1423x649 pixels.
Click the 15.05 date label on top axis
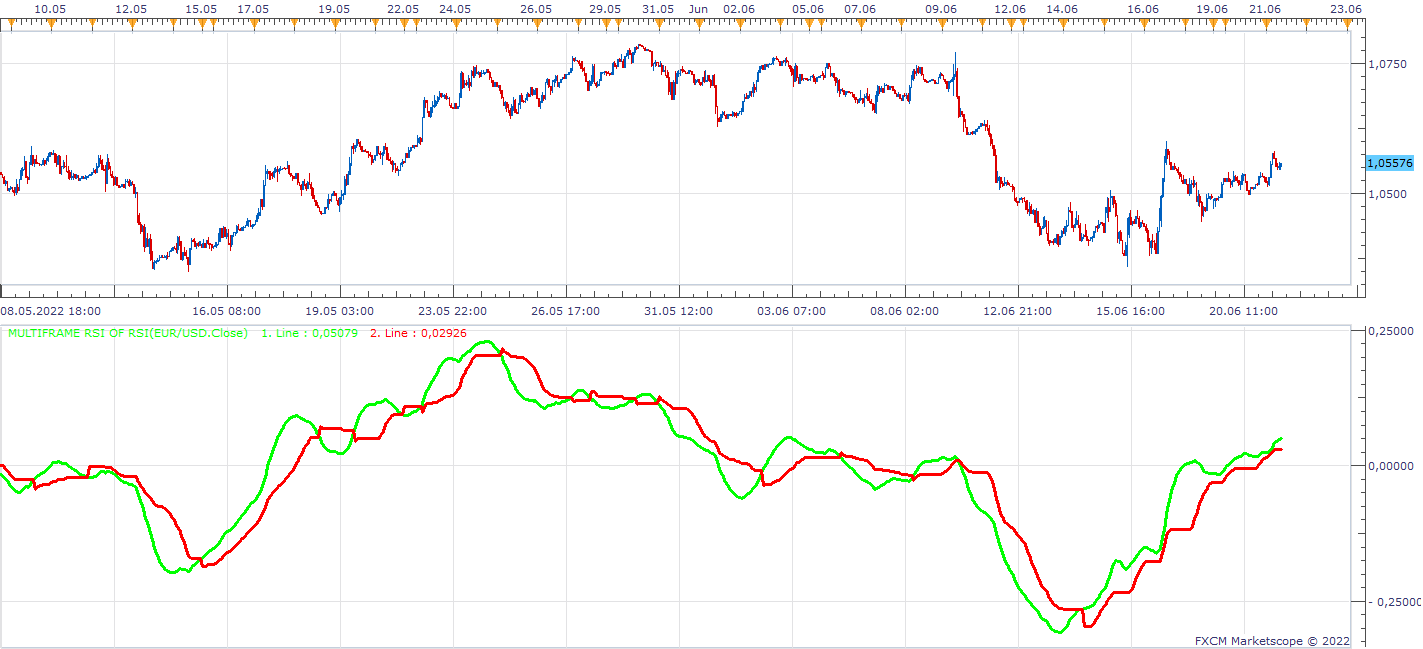coord(201,9)
